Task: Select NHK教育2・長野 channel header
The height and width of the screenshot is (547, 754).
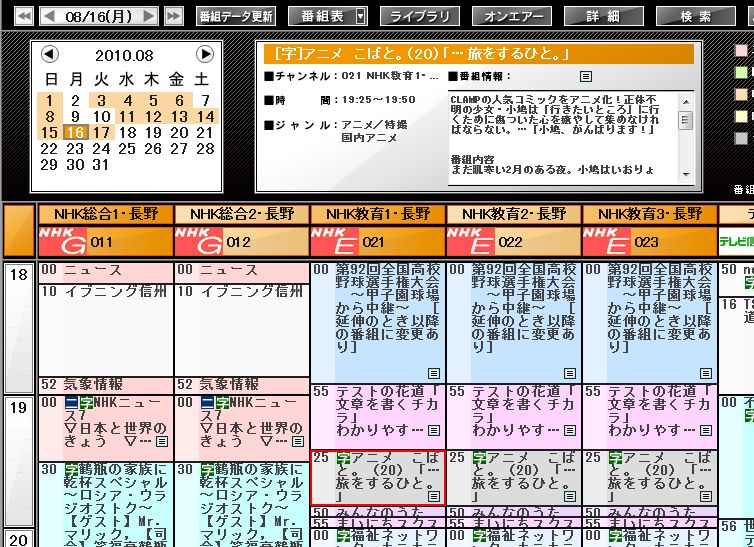Action: point(514,214)
